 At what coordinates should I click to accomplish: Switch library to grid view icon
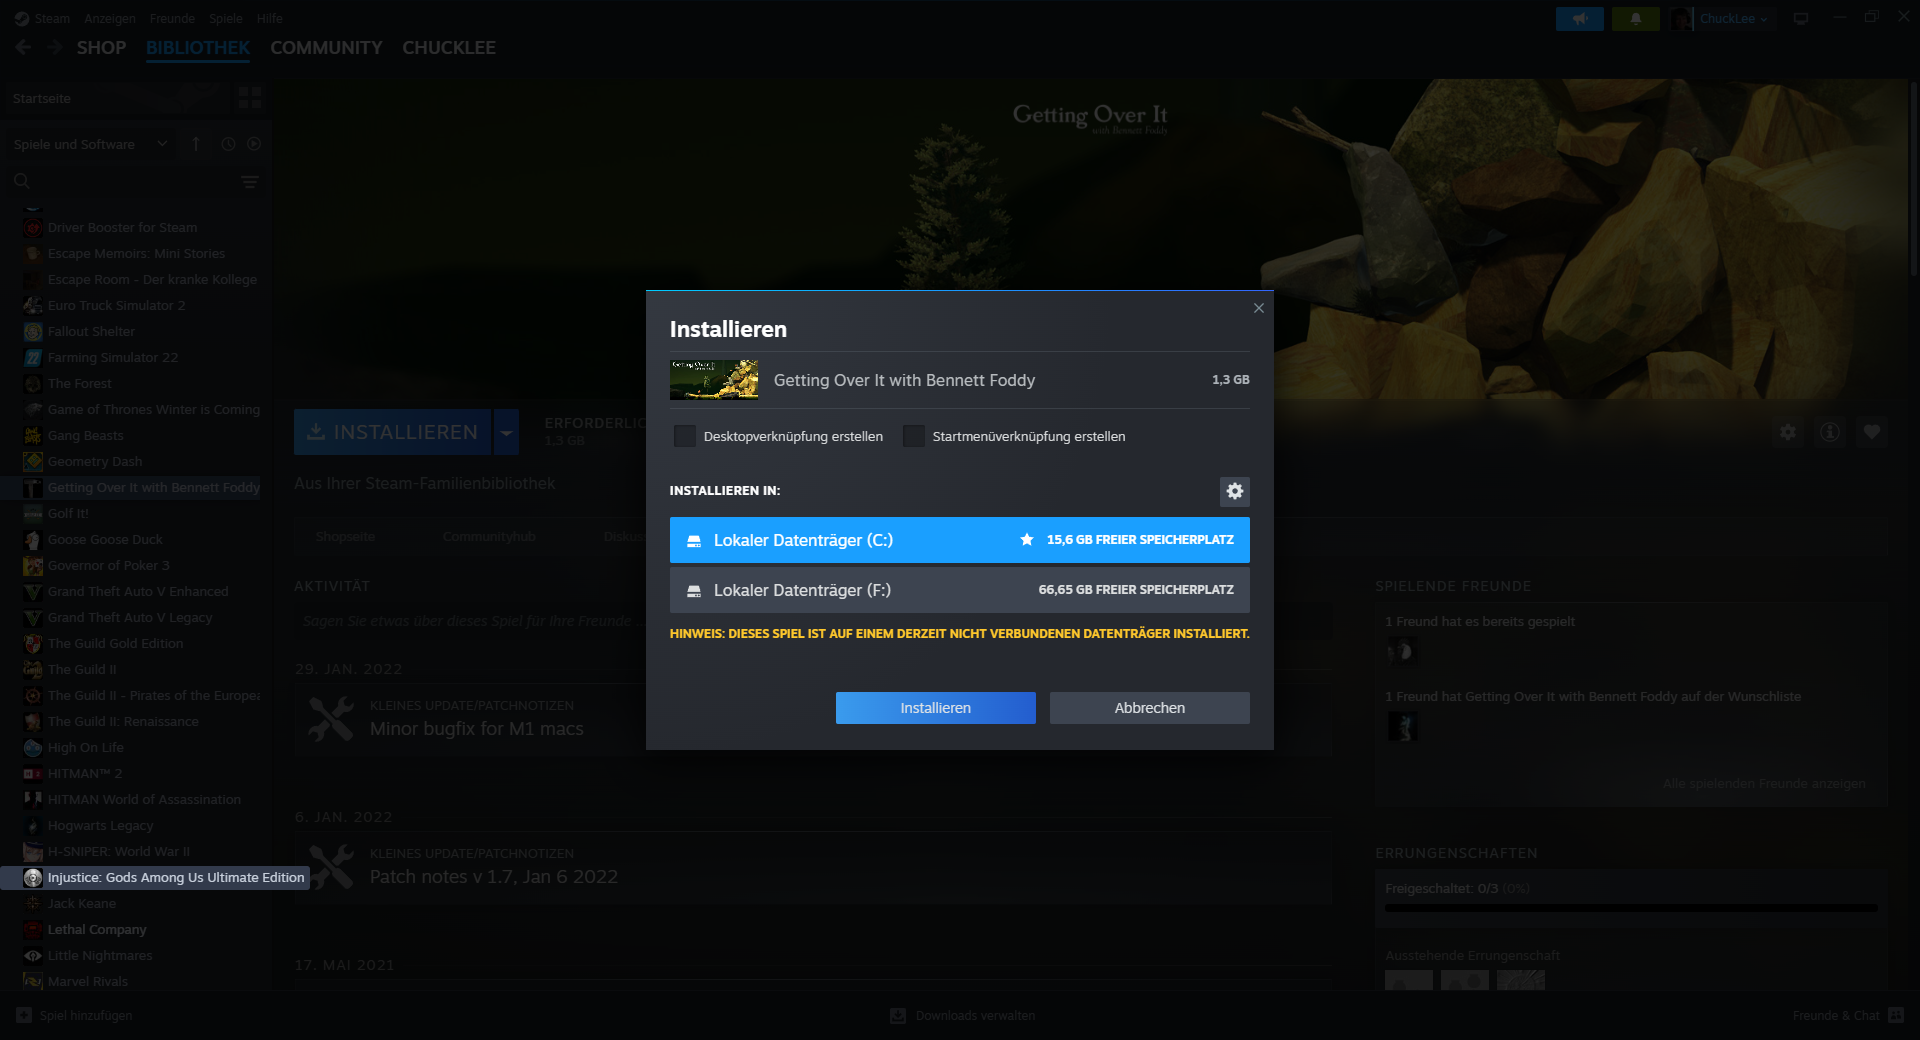250,97
